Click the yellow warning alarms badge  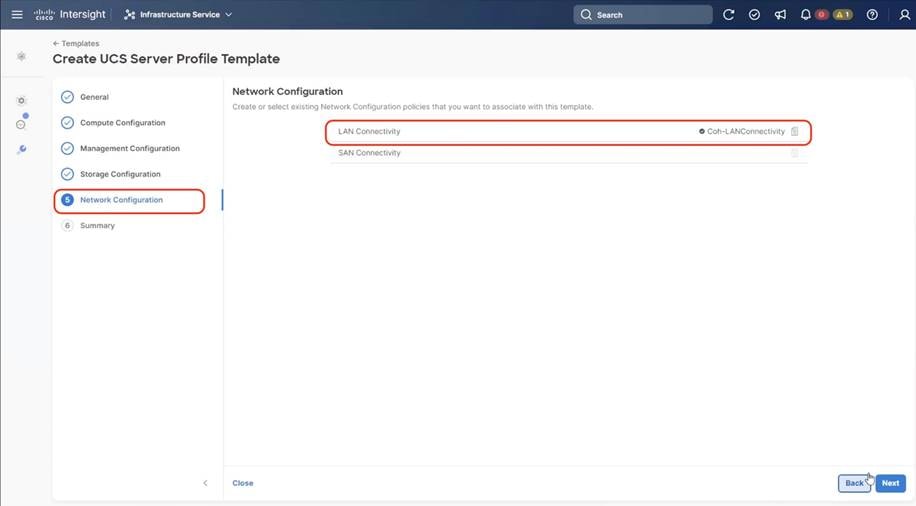[843, 15]
